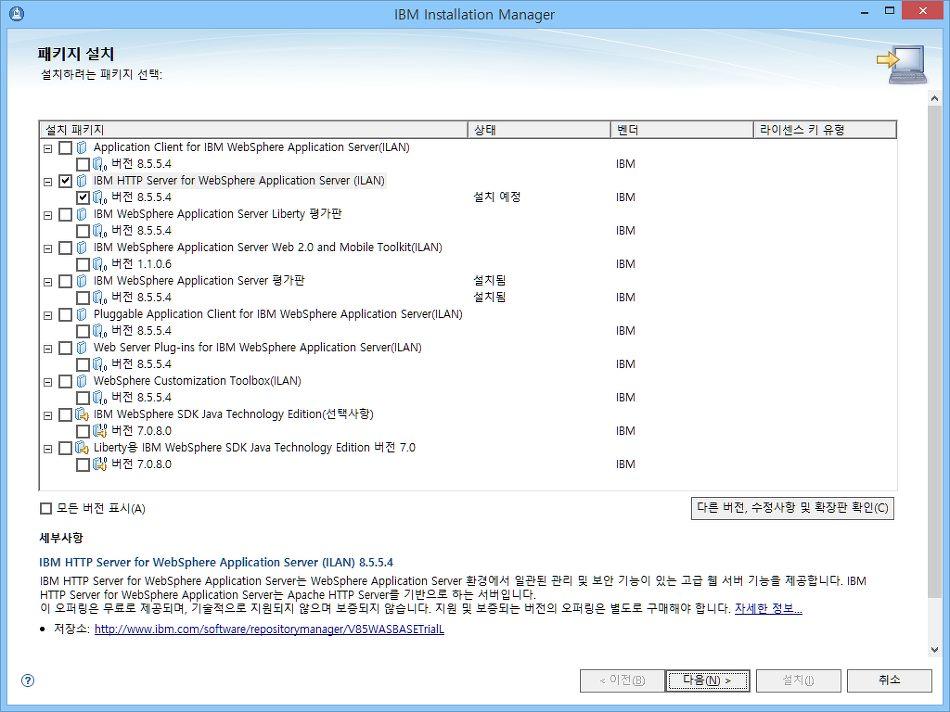Screen dimensions: 950x712
Task: Collapse Web Server Plug-ins node
Action: click(x=48, y=348)
